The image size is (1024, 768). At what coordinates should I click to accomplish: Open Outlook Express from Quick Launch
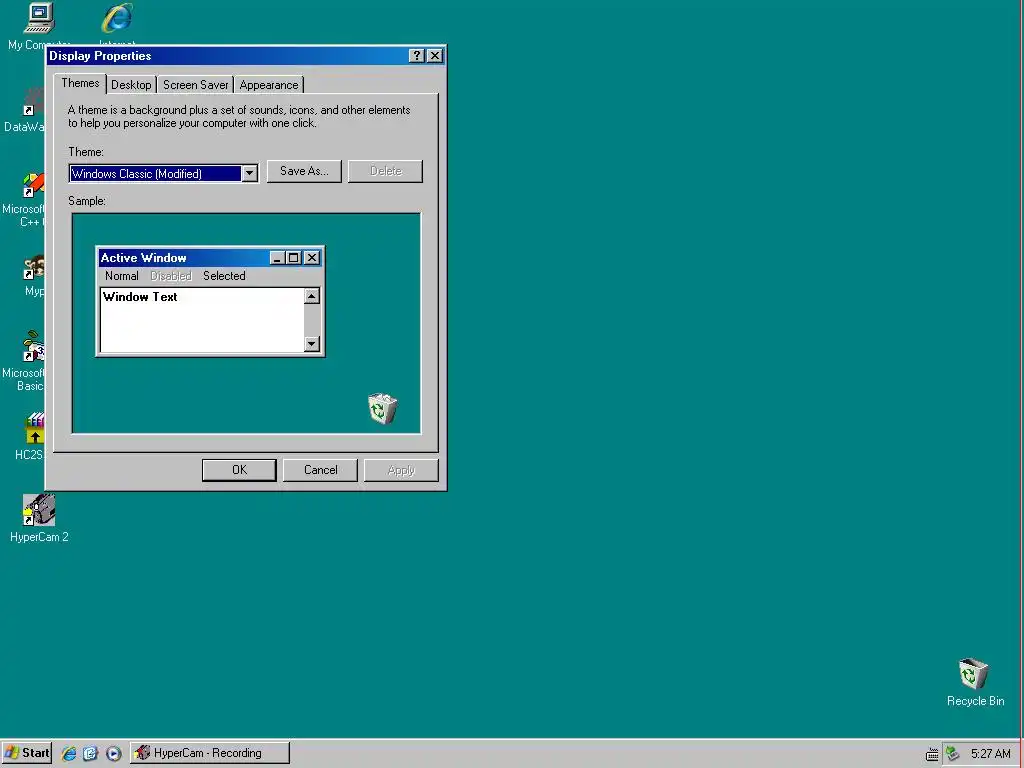click(x=90, y=753)
